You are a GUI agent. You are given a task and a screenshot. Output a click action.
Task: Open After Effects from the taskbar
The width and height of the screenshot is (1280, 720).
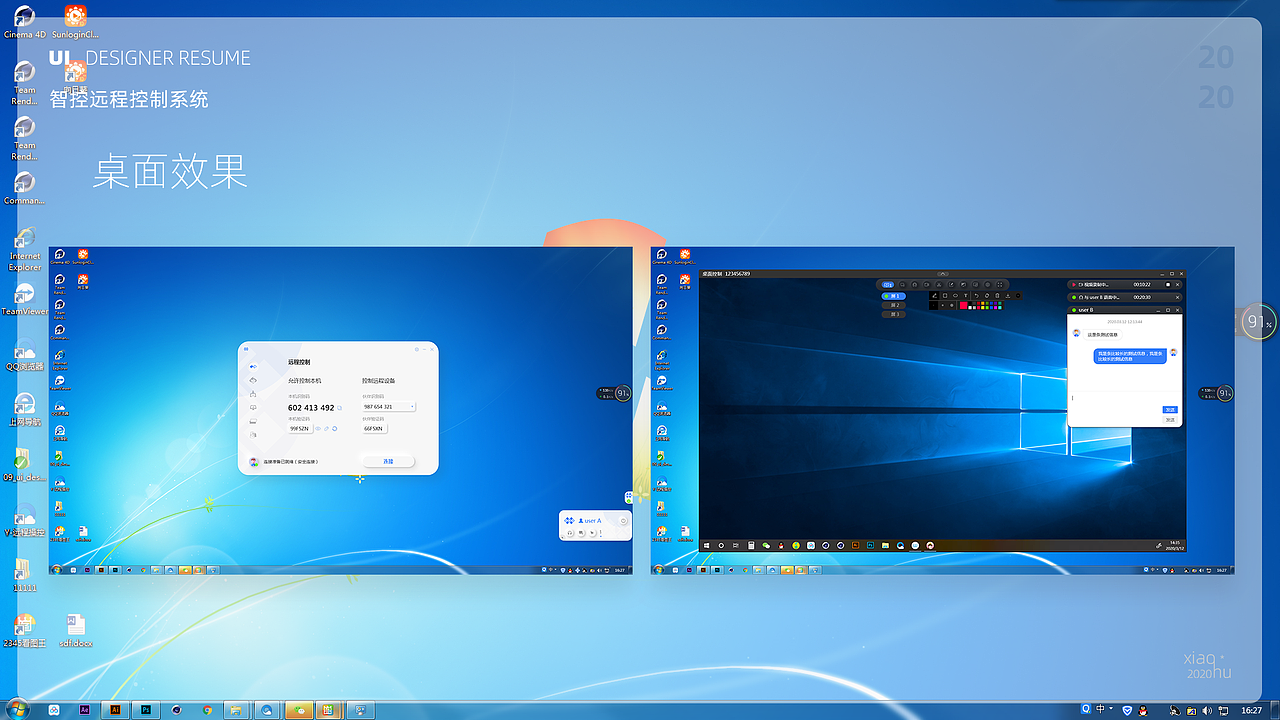click(x=85, y=710)
